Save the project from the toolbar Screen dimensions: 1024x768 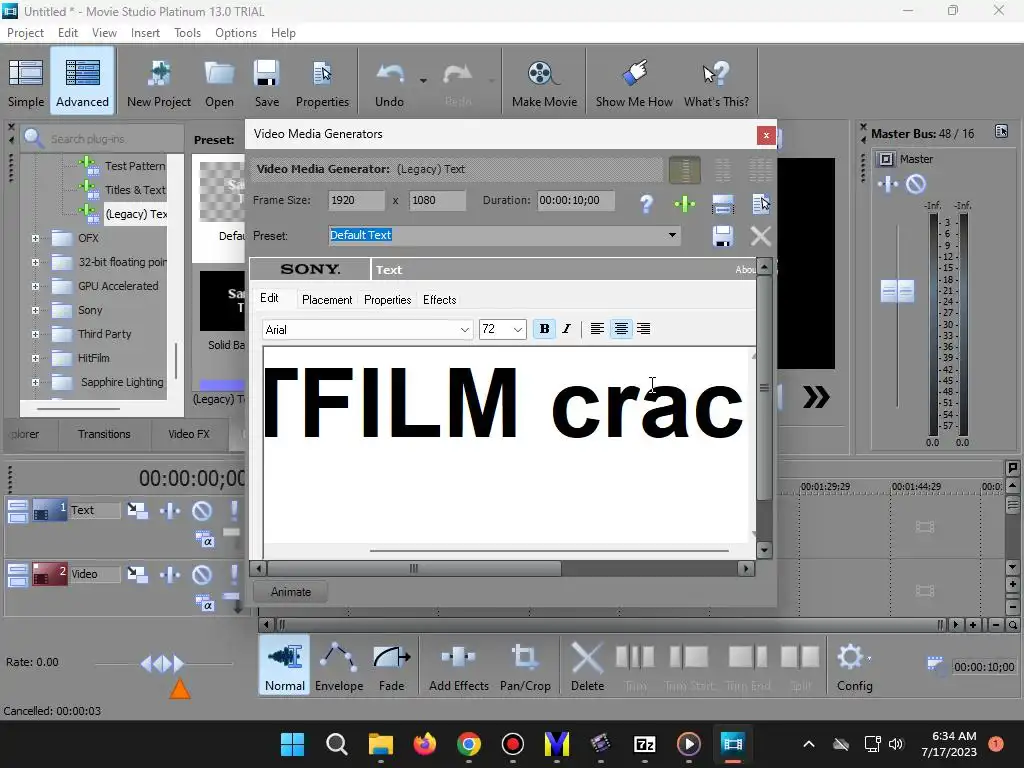[x=266, y=82]
